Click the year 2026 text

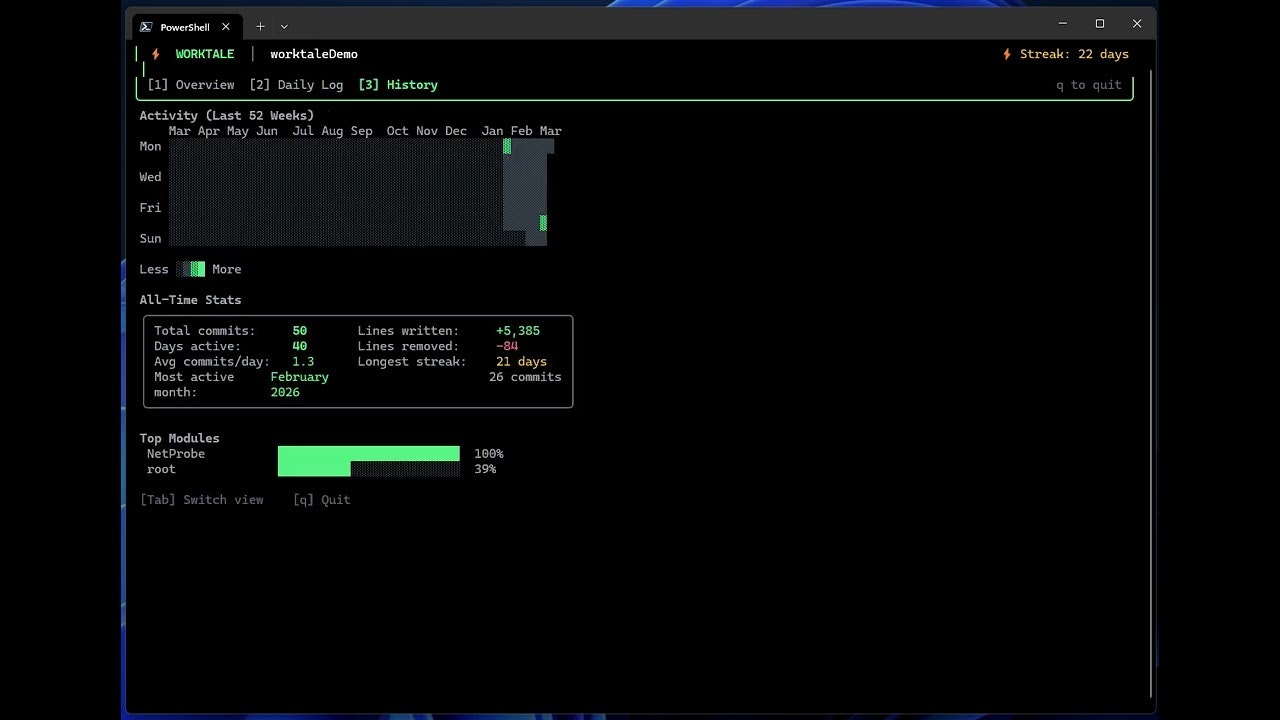[285, 392]
